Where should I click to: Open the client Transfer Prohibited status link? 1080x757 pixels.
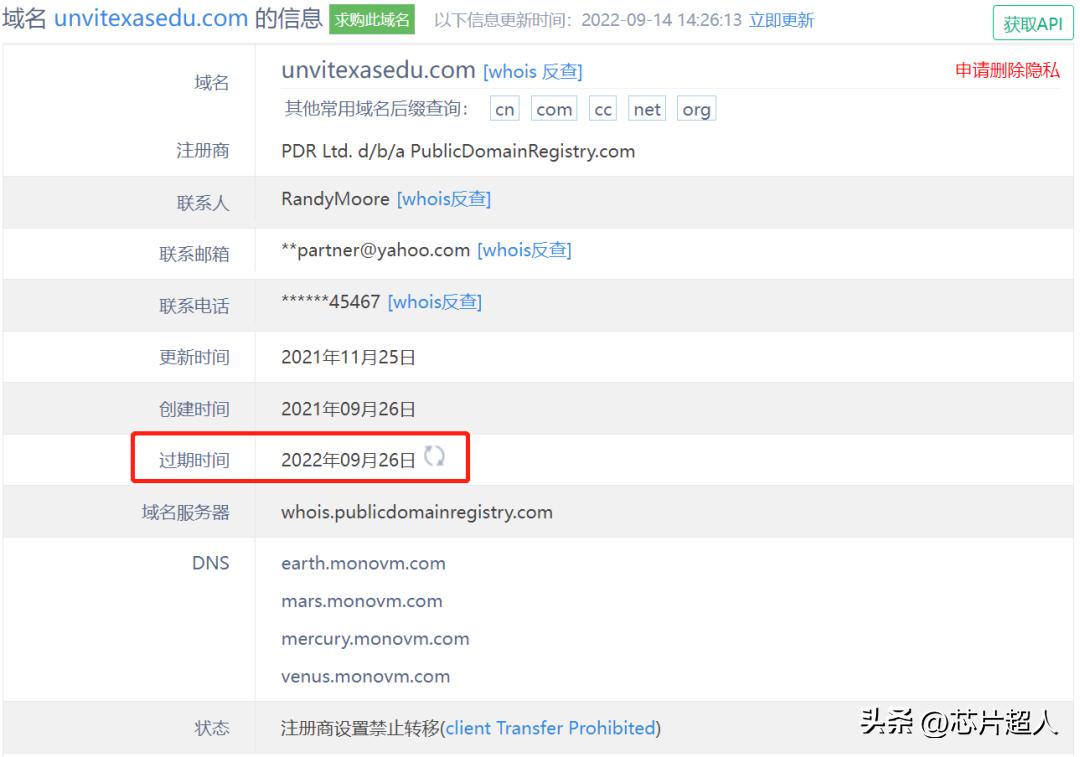click(552, 728)
